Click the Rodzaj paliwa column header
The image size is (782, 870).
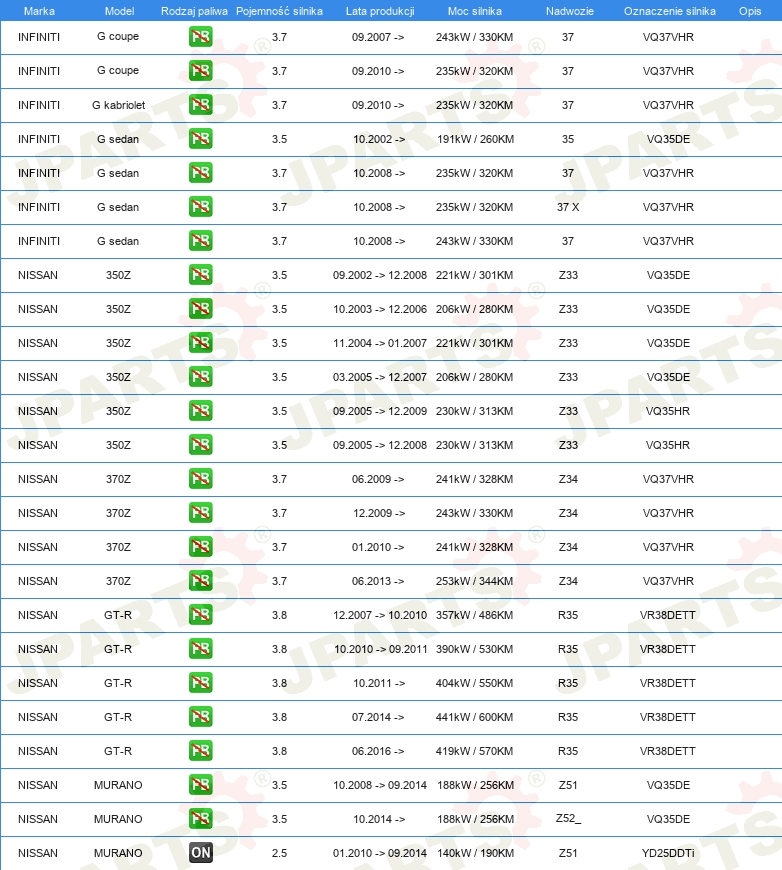(x=194, y=11)
